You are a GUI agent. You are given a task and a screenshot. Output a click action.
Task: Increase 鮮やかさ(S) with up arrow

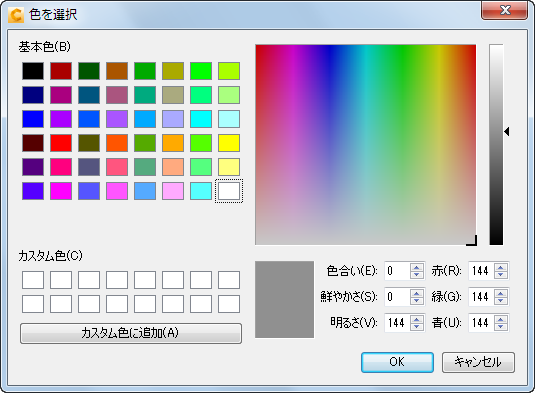tap(417, 293)
